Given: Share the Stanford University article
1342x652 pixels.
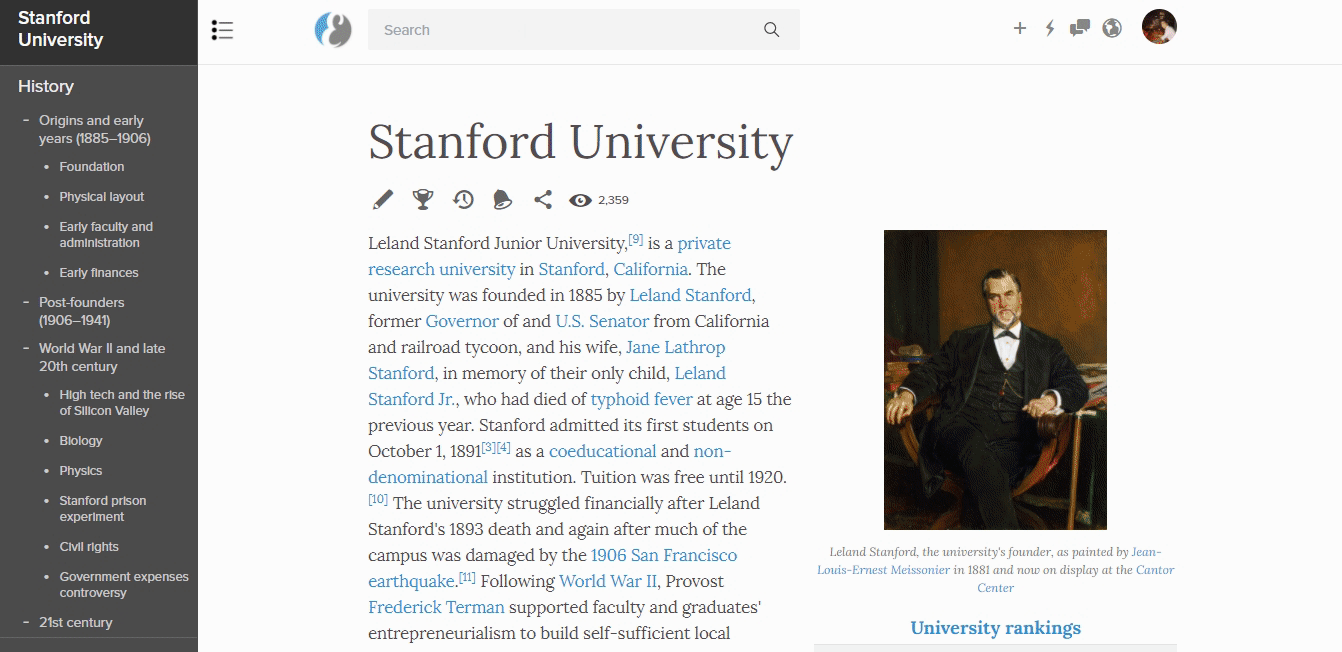Looking at the screenshot, I should [x=543, y=200].
